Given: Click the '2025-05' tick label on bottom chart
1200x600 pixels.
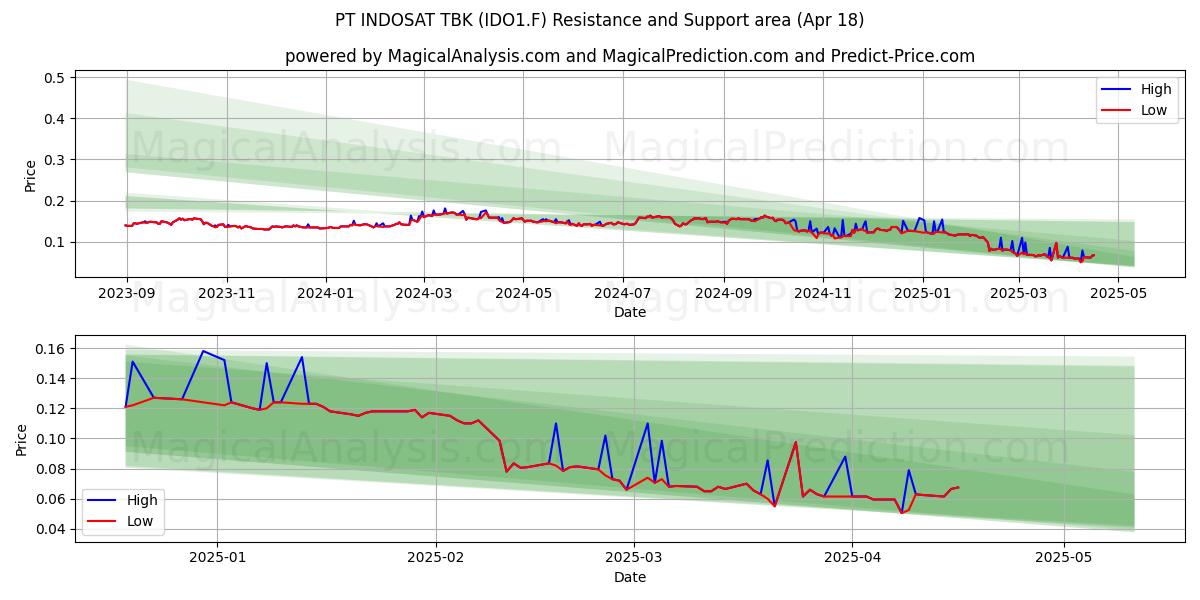Looking at the screenshot, I should (x=1064, y=558).
